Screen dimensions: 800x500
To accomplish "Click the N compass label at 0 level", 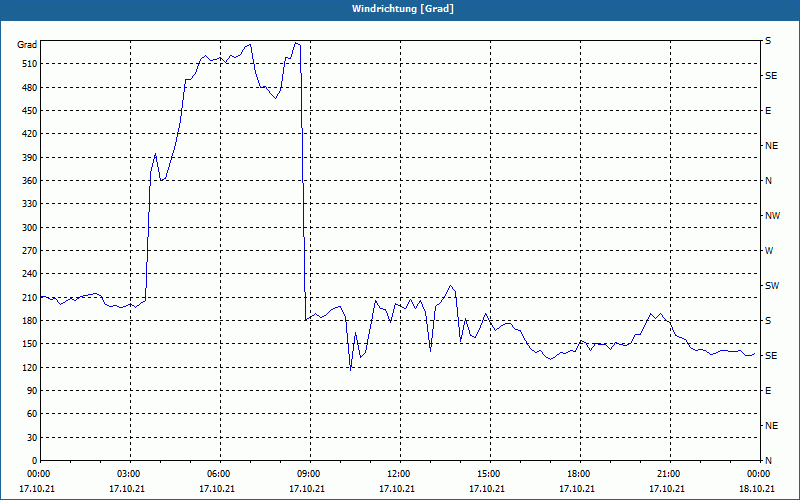I will click(768, 461).
